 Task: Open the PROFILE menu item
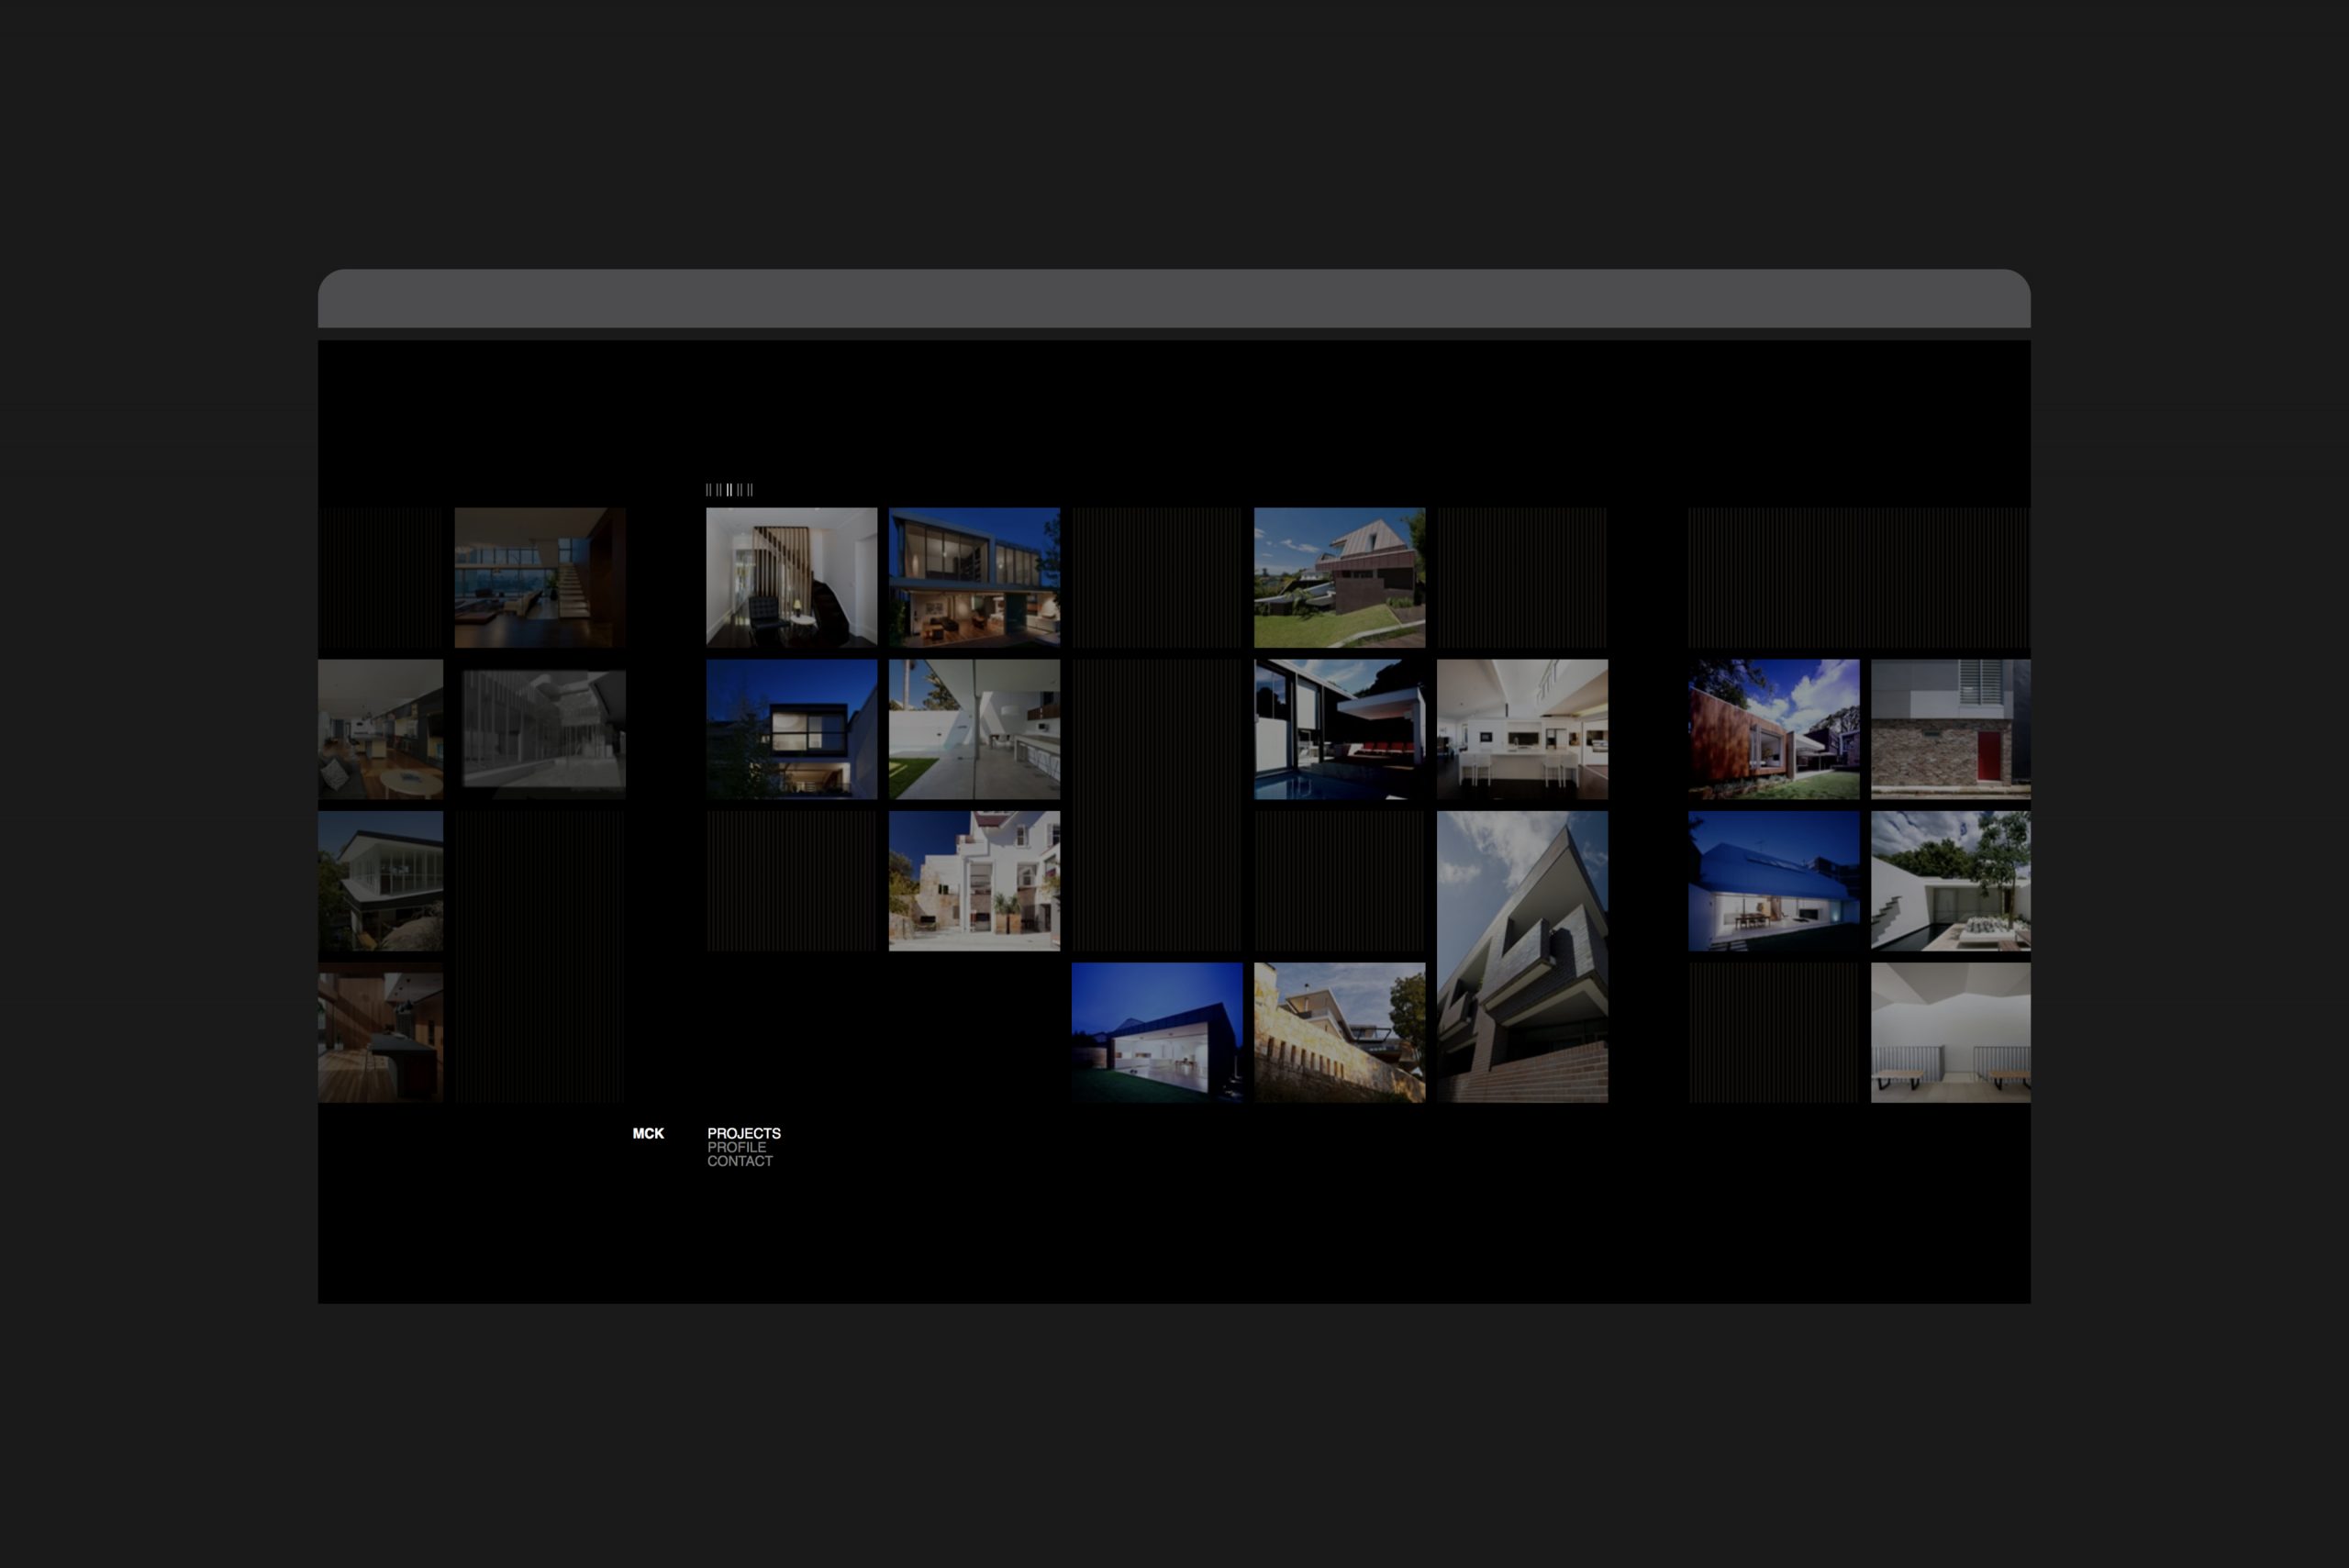(x=737, y=1147)
